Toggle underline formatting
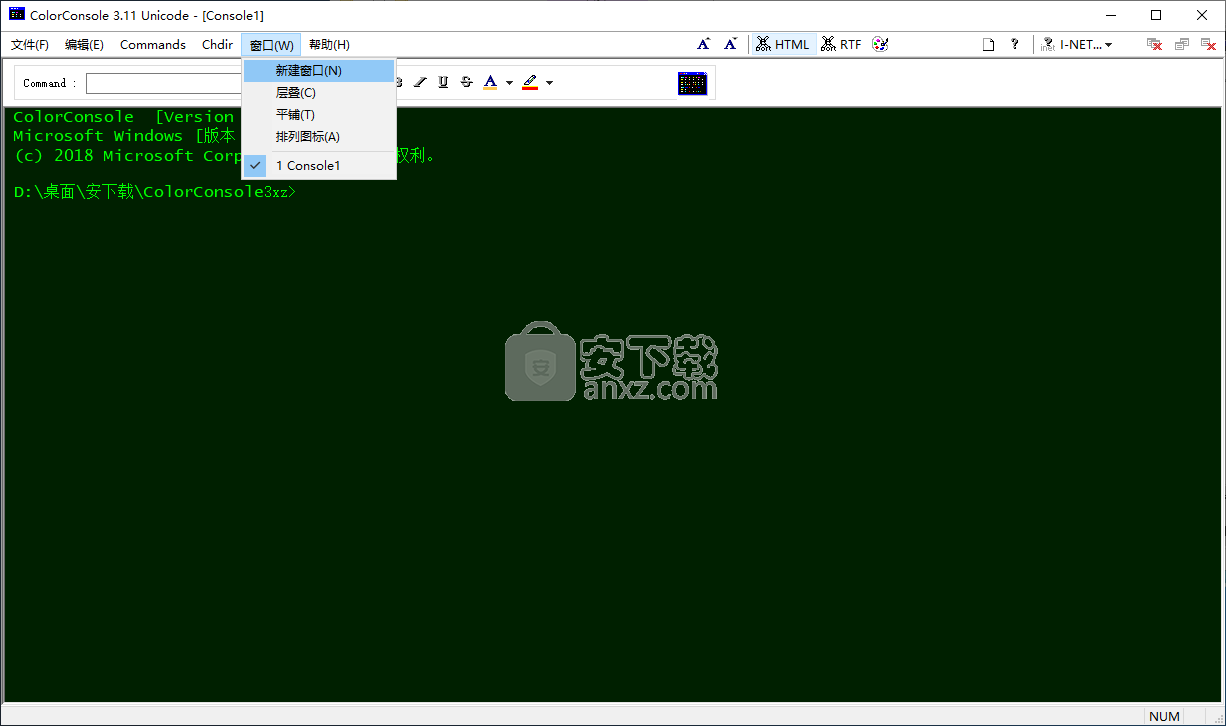1226x726 pixels. (x=443, y=82)
